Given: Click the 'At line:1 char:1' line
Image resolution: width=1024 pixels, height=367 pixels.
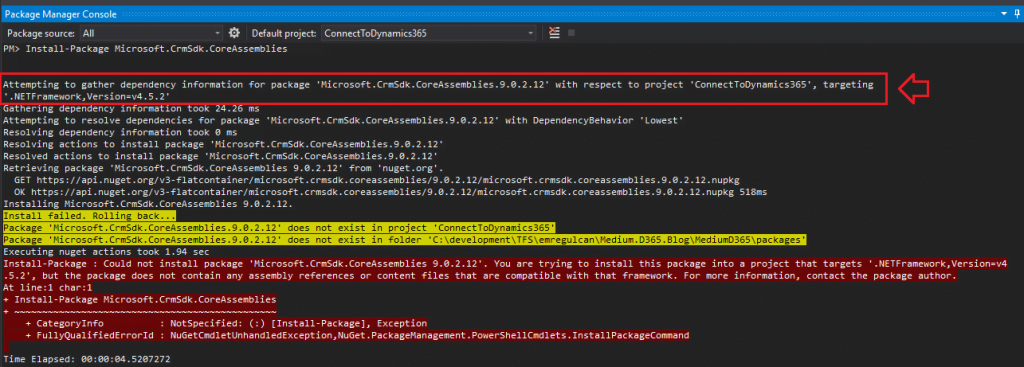Looking at the screenshot, I should (49, 287).
